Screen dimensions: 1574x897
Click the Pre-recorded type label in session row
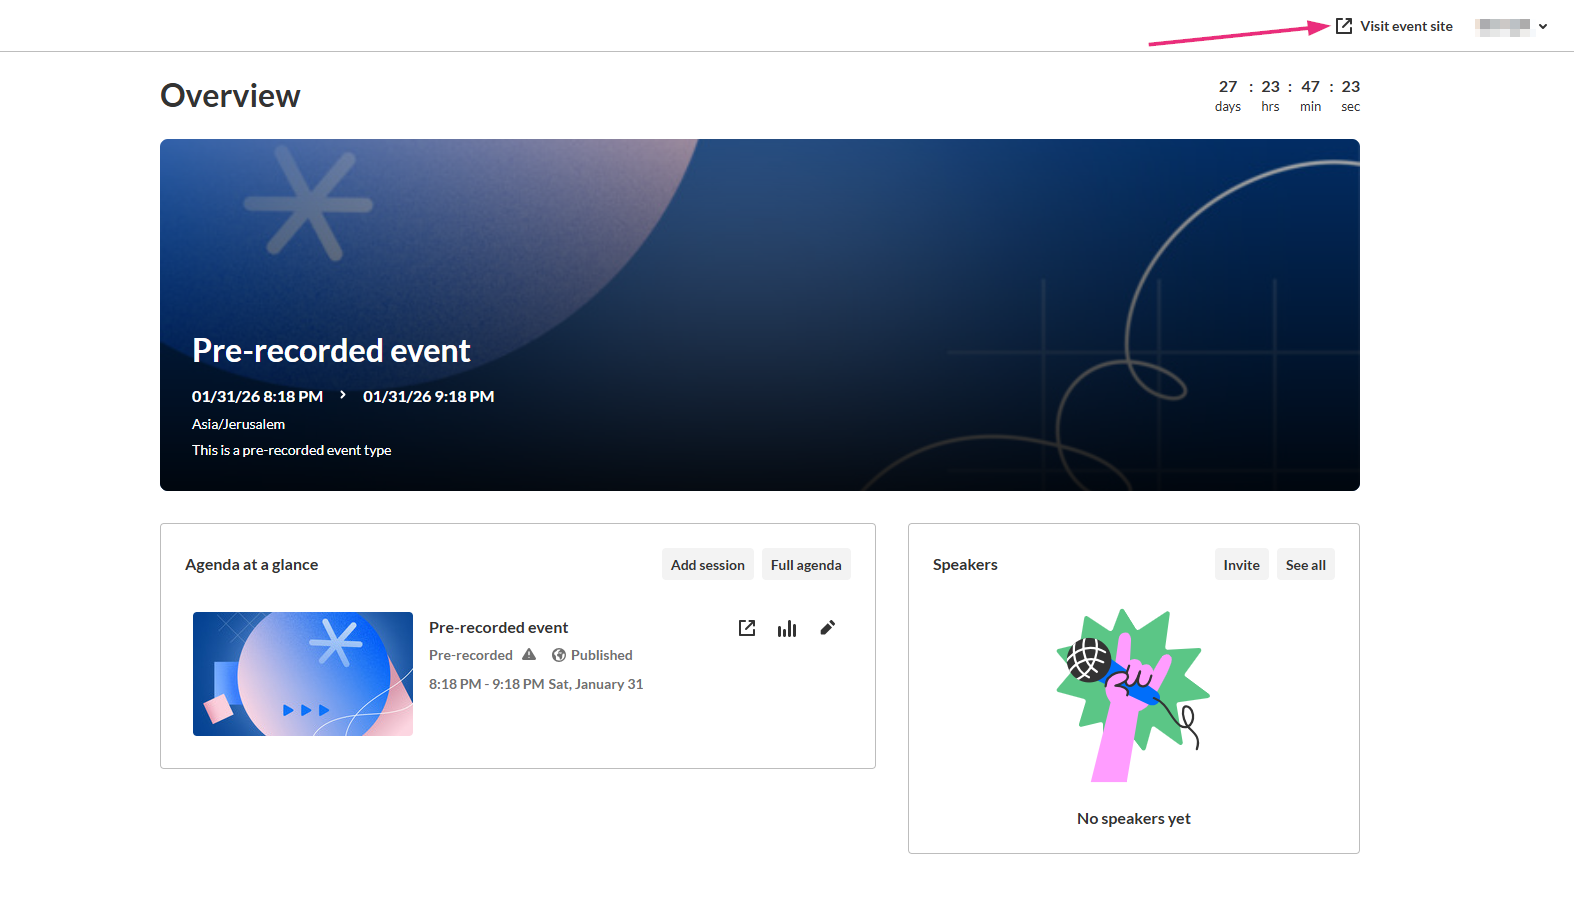click(x=470, y=655)
